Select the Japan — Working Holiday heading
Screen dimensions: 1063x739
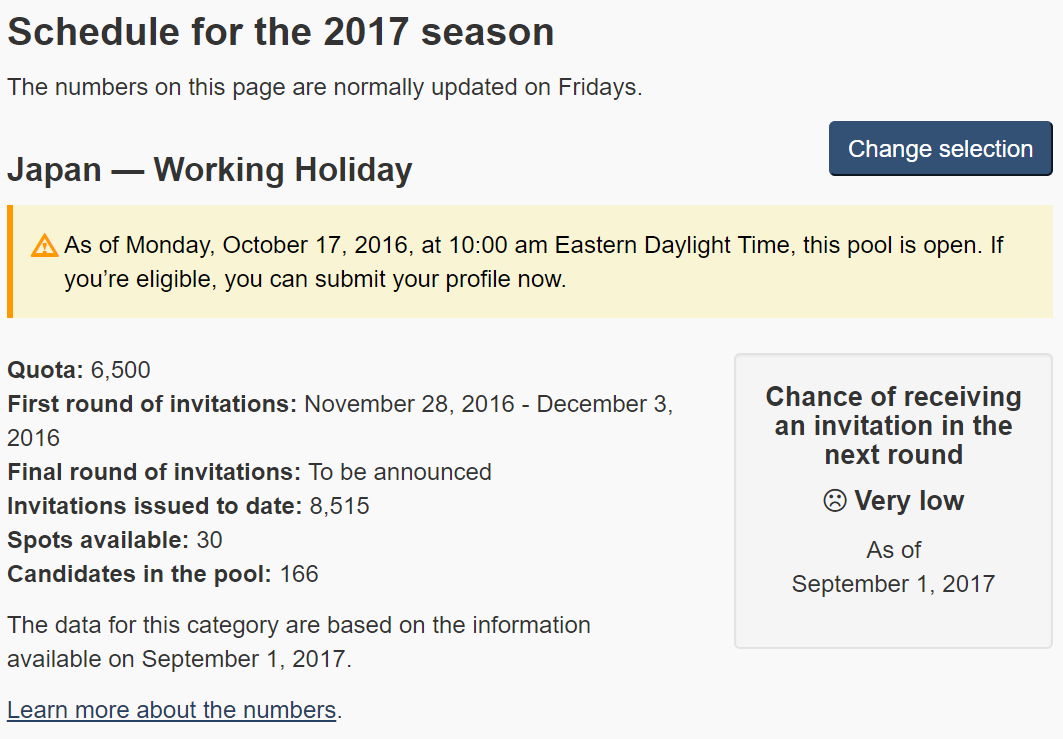point(209,169)
